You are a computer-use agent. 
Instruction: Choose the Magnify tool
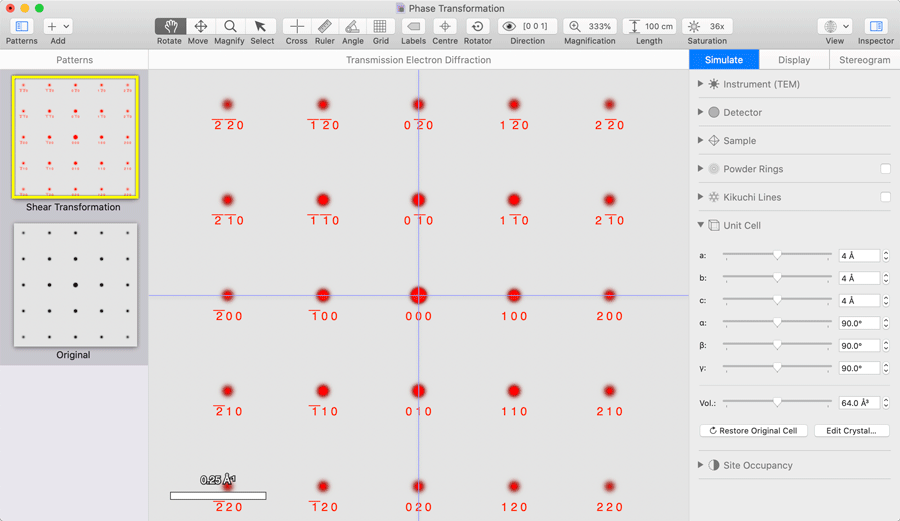click(x=230, y=26)
